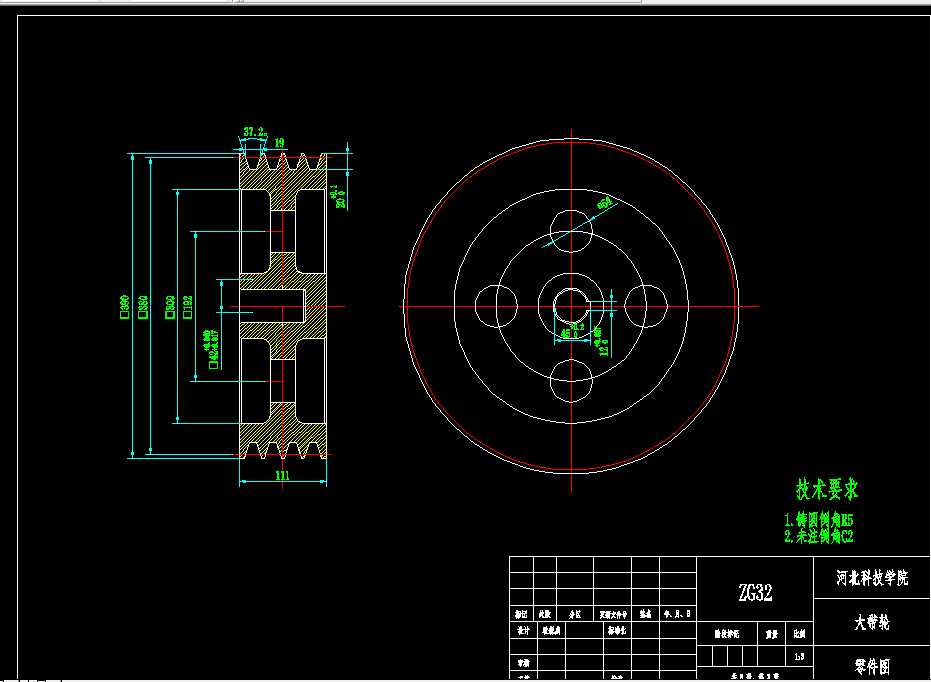
Task: Select the 19 groove pitch dimension
Action: pos(279,142)
